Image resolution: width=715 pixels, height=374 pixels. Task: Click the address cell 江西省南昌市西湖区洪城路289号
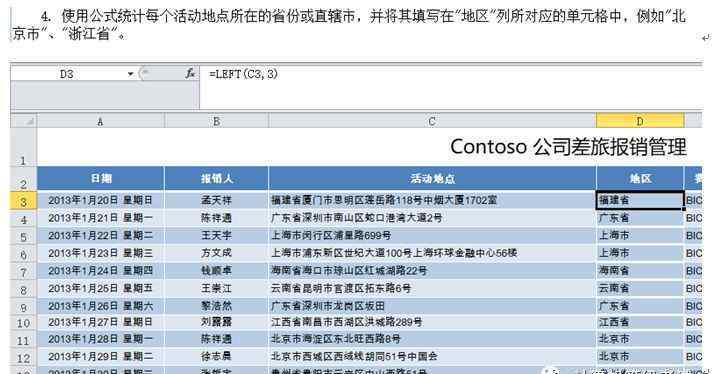coord(432,322)
